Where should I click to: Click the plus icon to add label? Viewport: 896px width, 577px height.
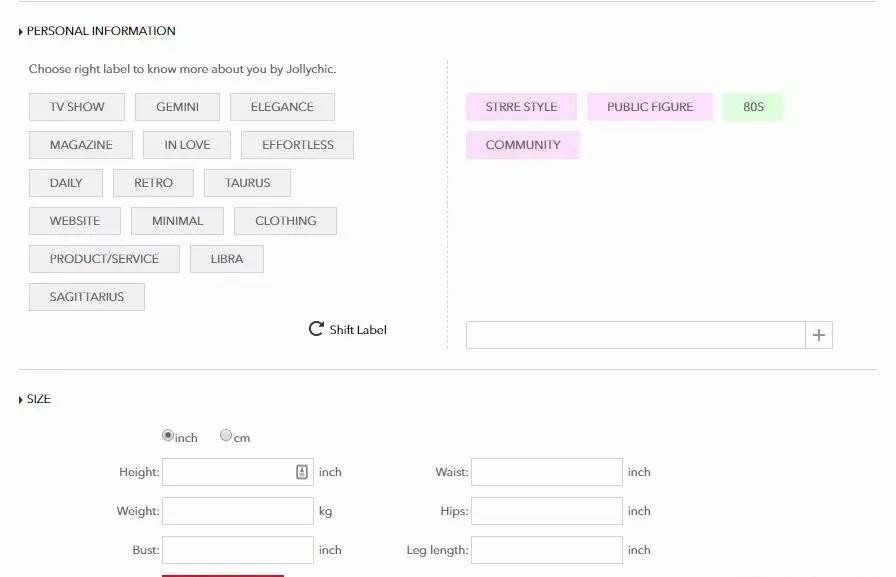(x=818, y=335)
